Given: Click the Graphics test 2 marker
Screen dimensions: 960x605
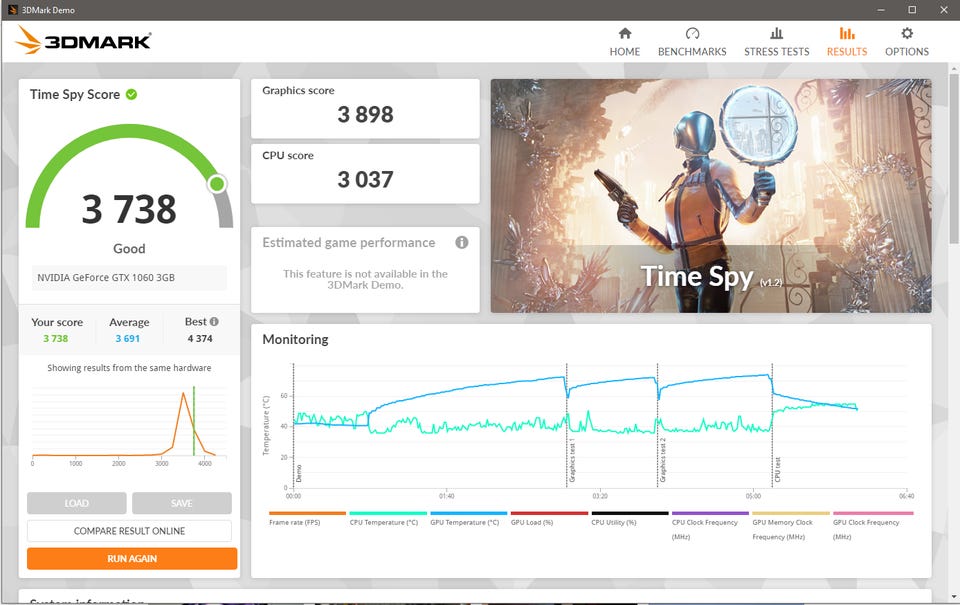Looking at the screenshot, I should 662,460.
